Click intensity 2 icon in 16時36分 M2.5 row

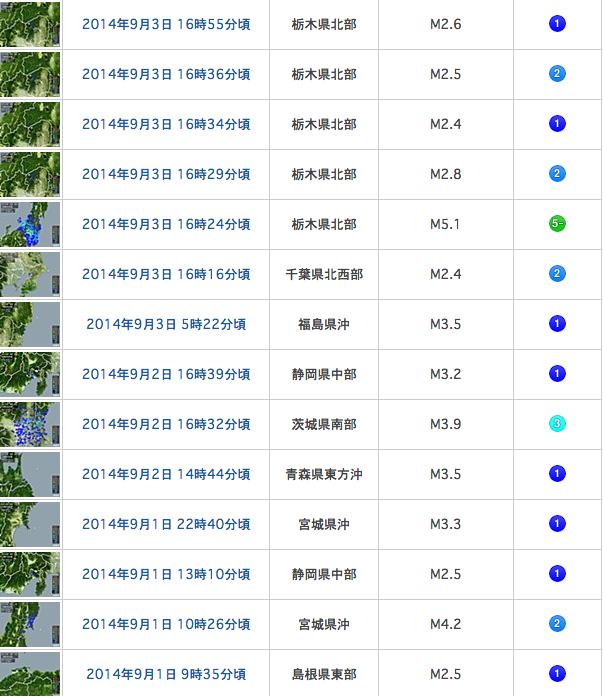pyautogui.click(x=557, y=73)
